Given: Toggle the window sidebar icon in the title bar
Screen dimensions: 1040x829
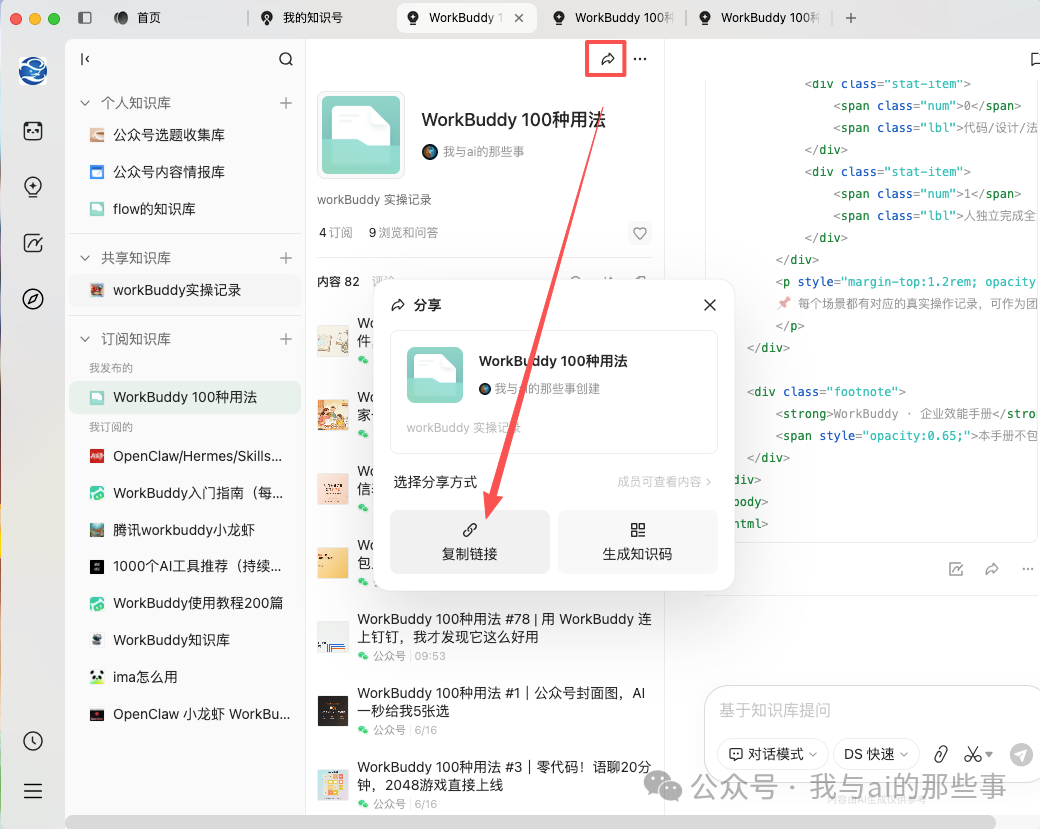Looking at the screenshot, I should click(85, 18).
